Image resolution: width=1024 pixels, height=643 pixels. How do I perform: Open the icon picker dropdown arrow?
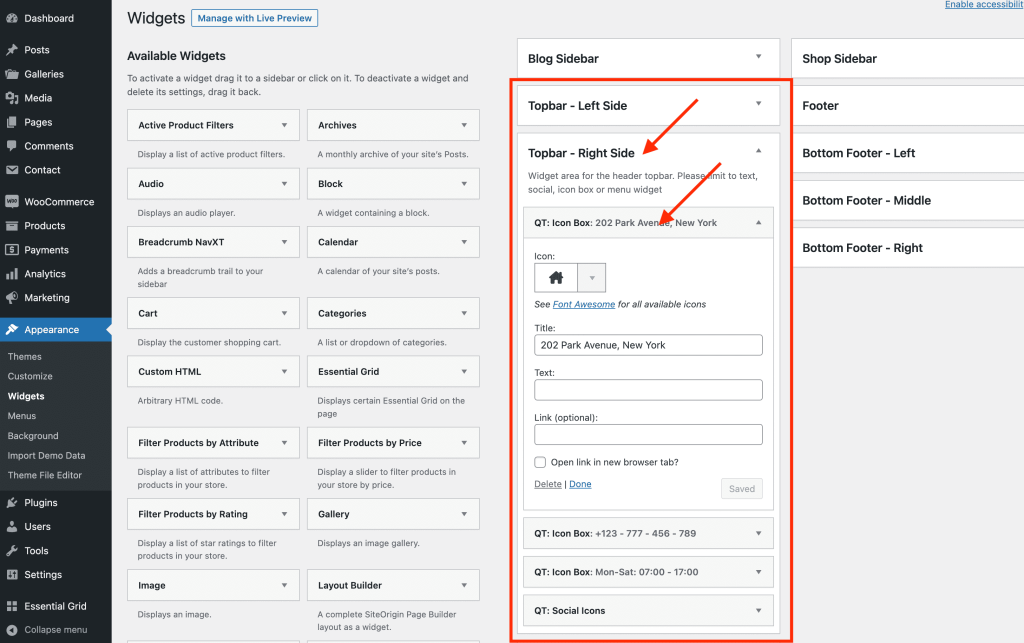(592, 278)
